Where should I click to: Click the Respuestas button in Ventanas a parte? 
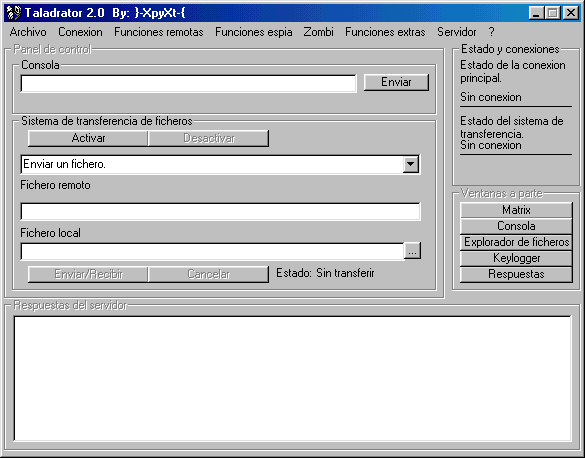516,274
